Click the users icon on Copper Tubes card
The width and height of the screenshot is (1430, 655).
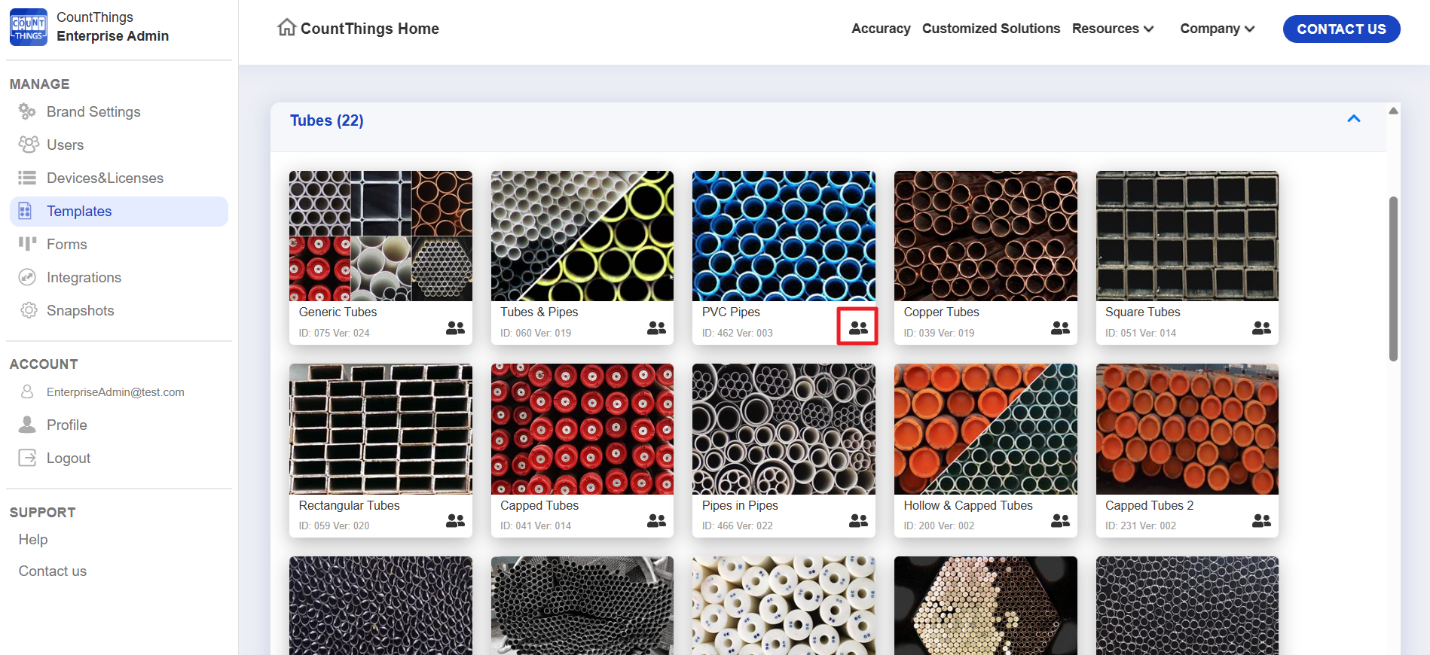point(1060,327)
